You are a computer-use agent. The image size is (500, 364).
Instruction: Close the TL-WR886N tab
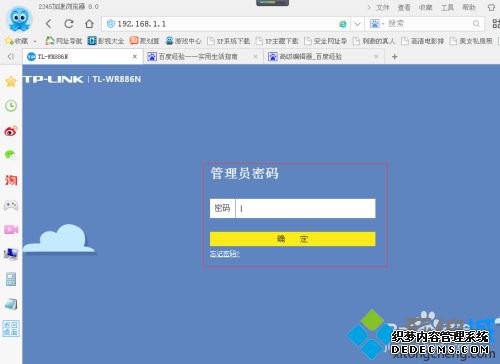pyautogui.click(x=135, y=57)
